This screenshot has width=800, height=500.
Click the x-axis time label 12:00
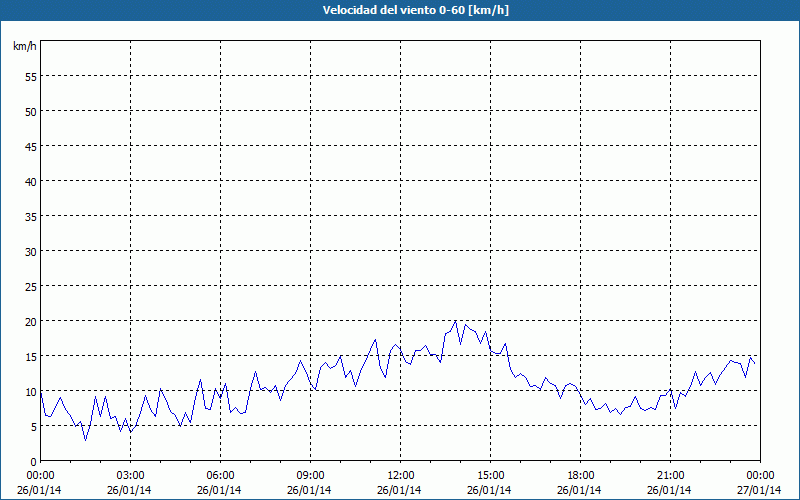[x=401, y=476]
